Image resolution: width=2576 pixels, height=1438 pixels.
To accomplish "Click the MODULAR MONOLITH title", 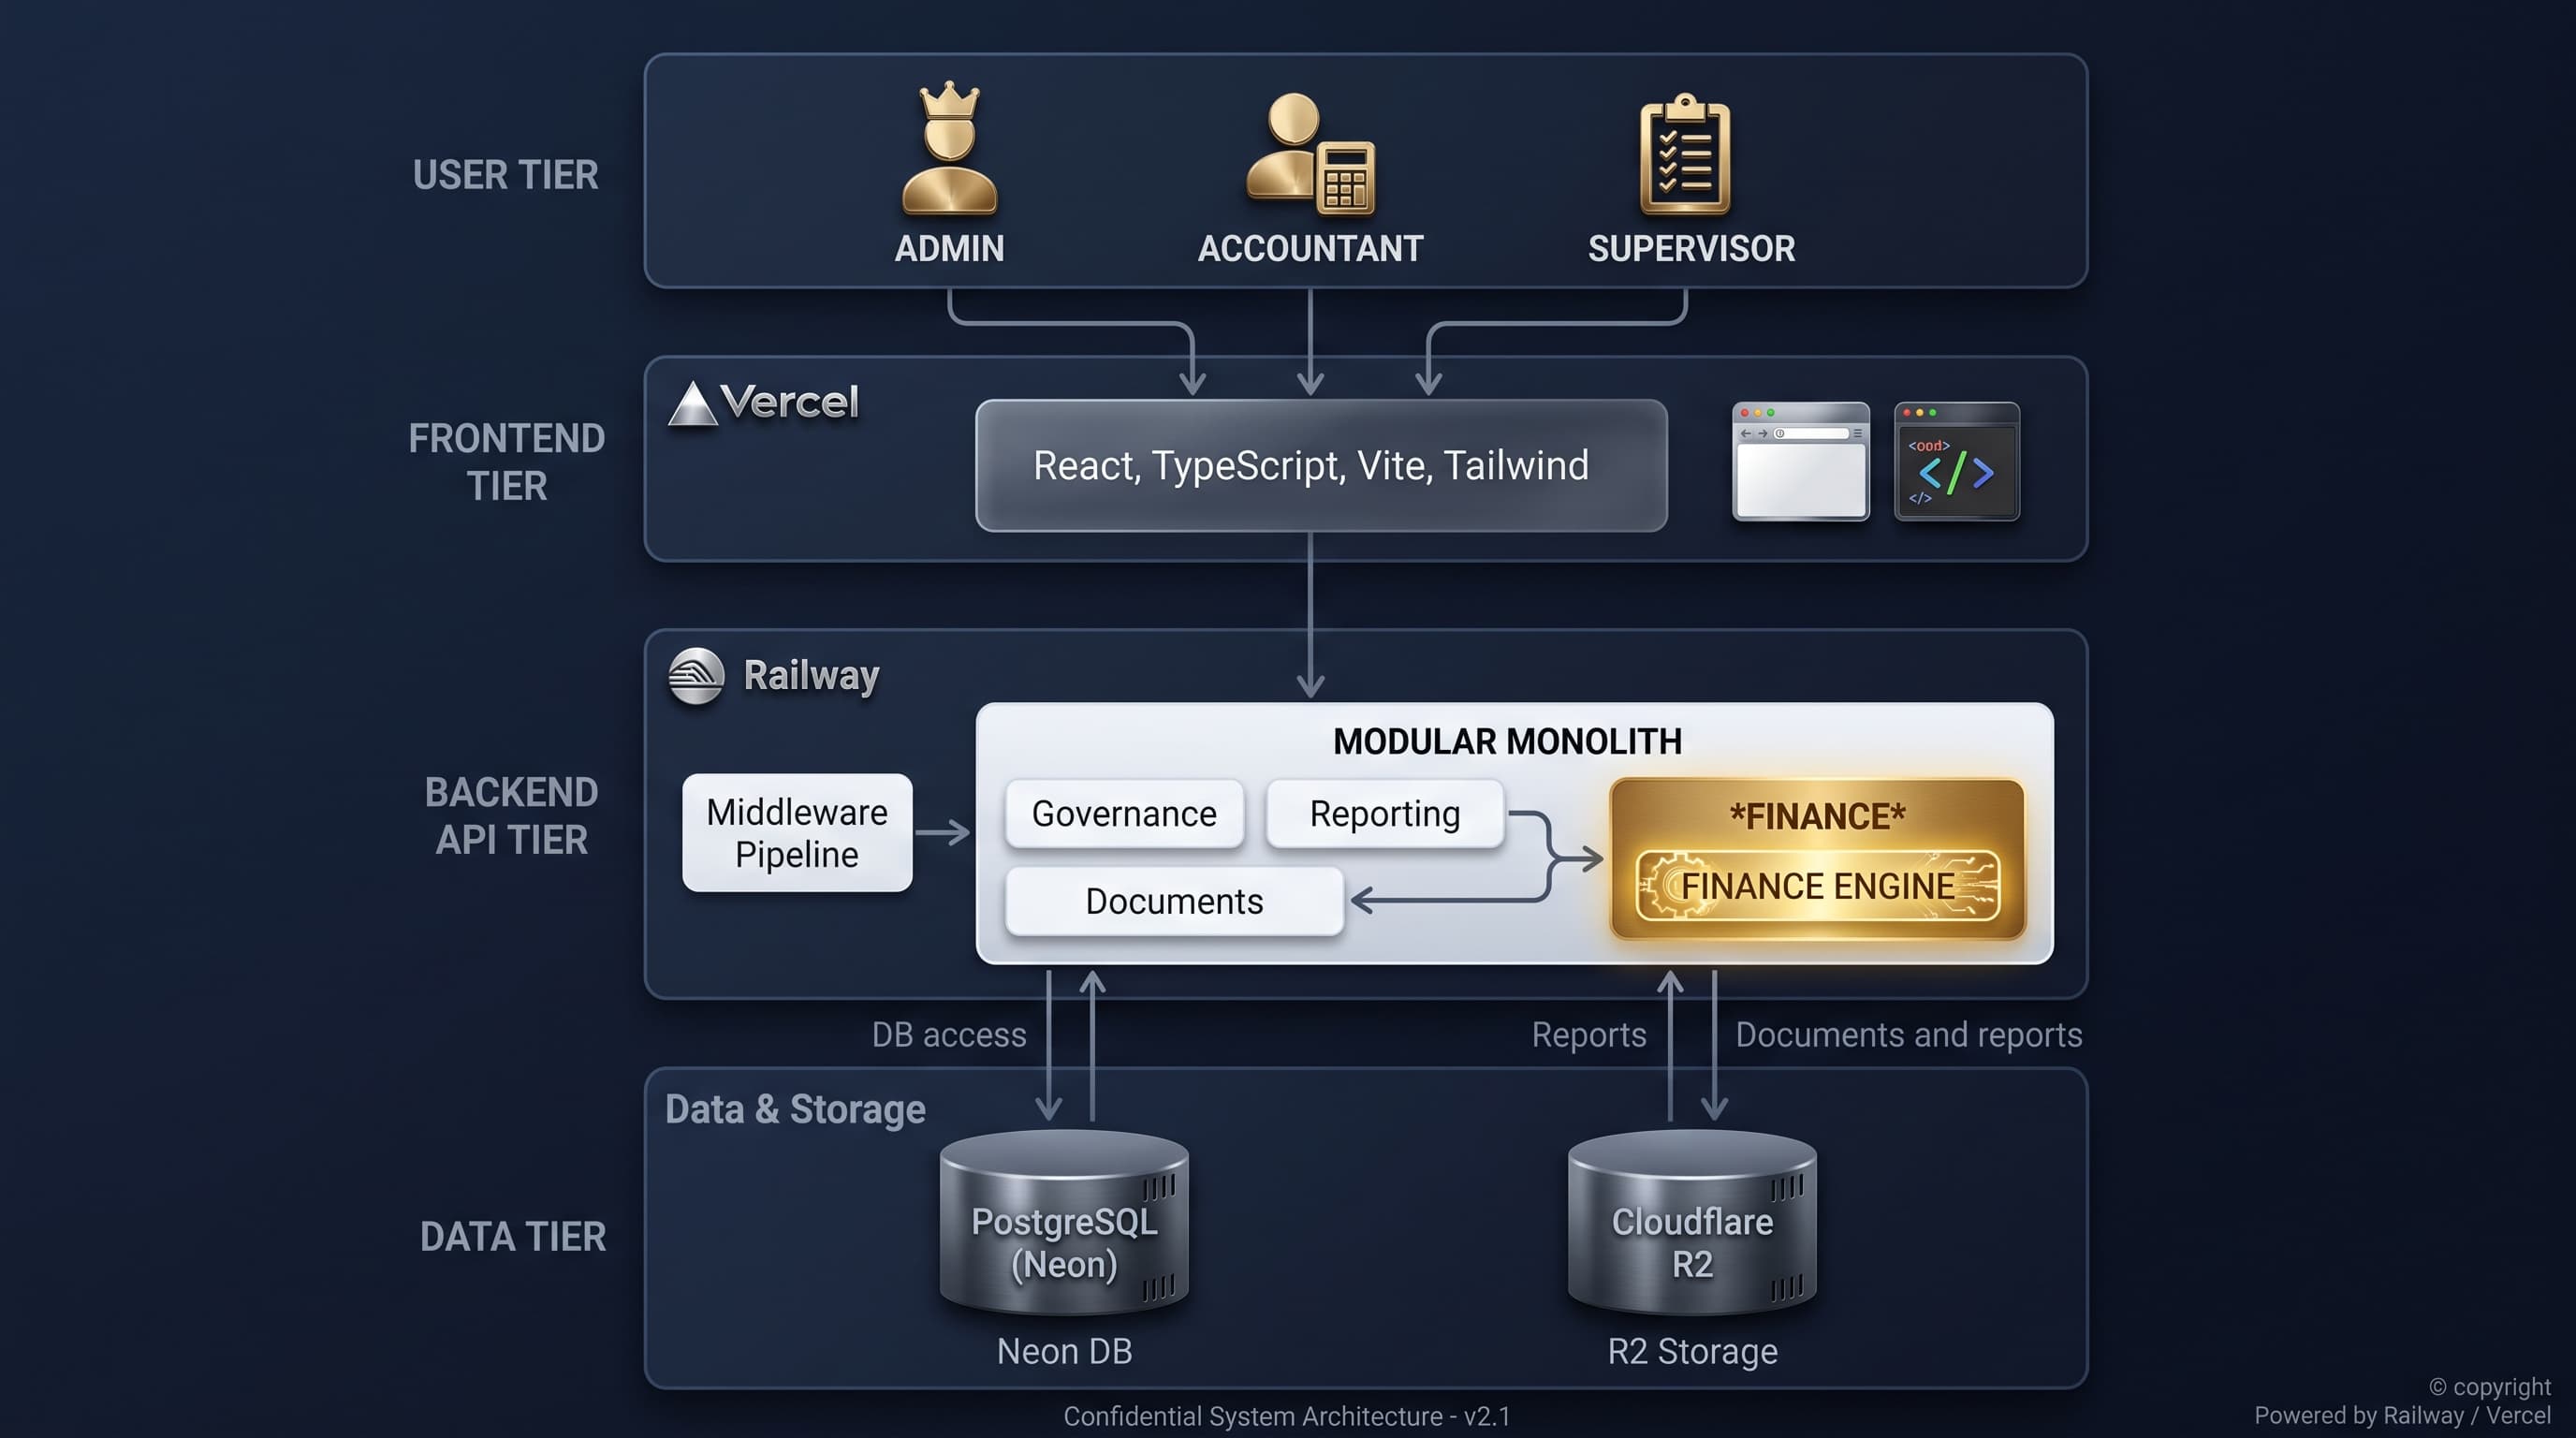I will [1507, 742].
